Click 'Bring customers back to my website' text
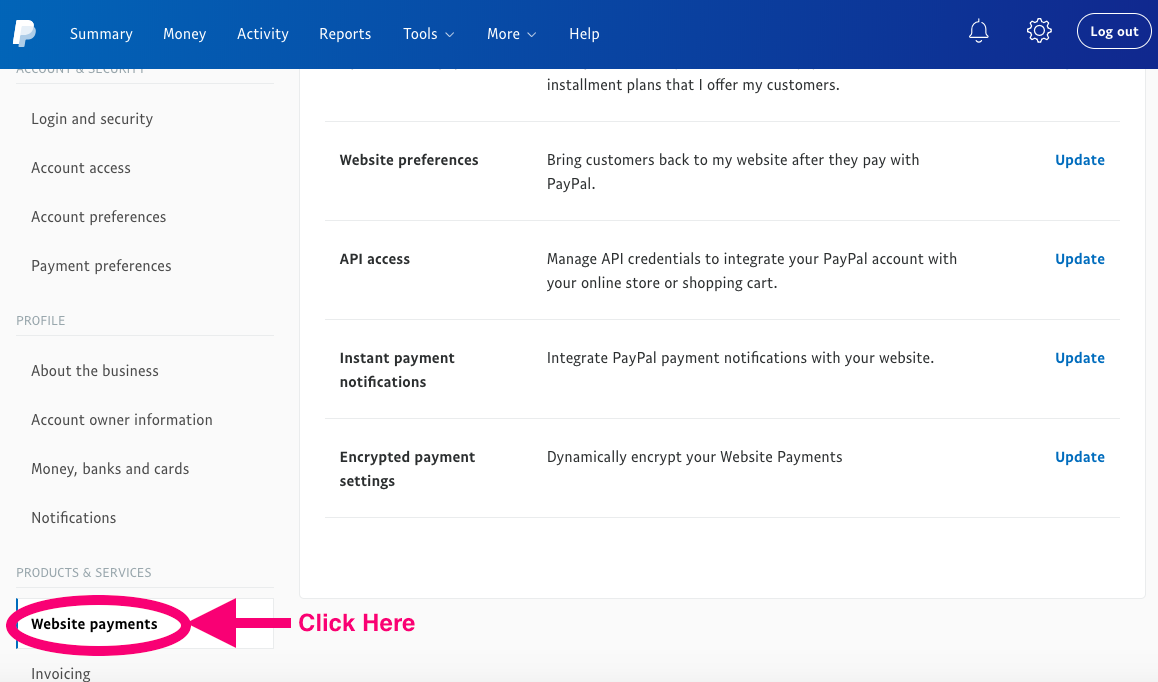The image size is (1158, 682). coord(733,172)
